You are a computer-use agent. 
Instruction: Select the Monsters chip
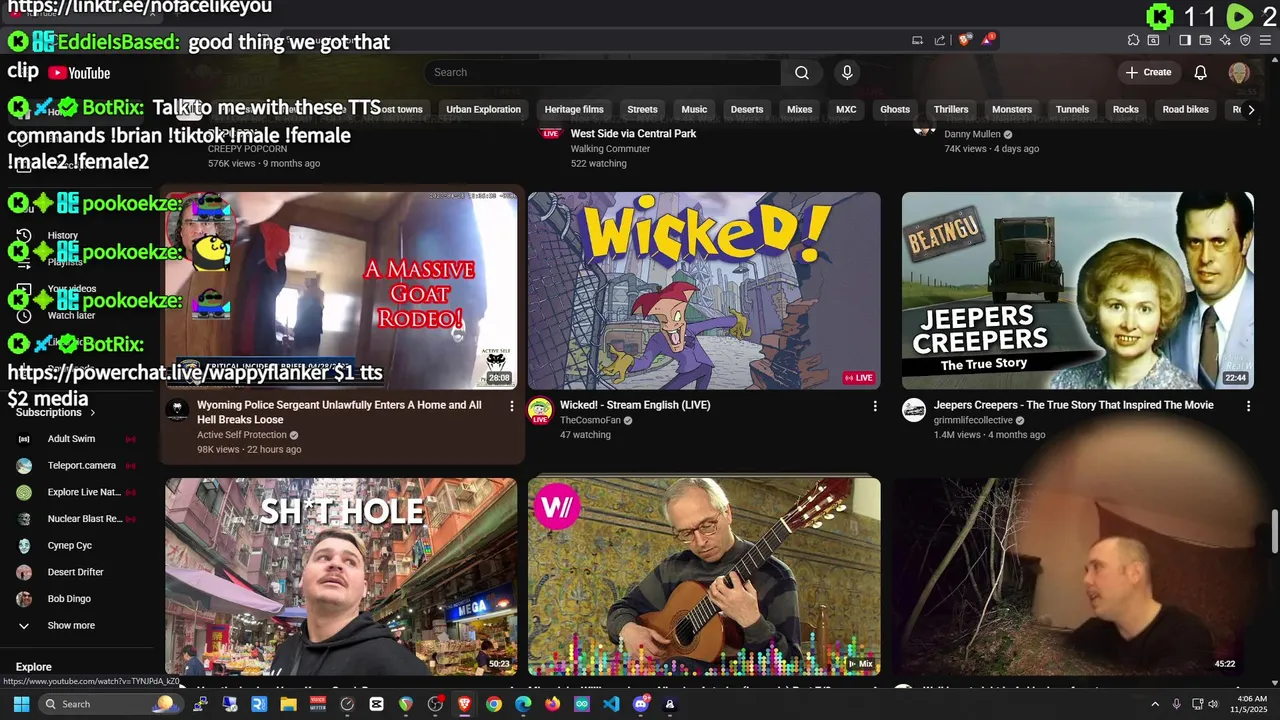pyautogui.click(x=1012, y=109)
